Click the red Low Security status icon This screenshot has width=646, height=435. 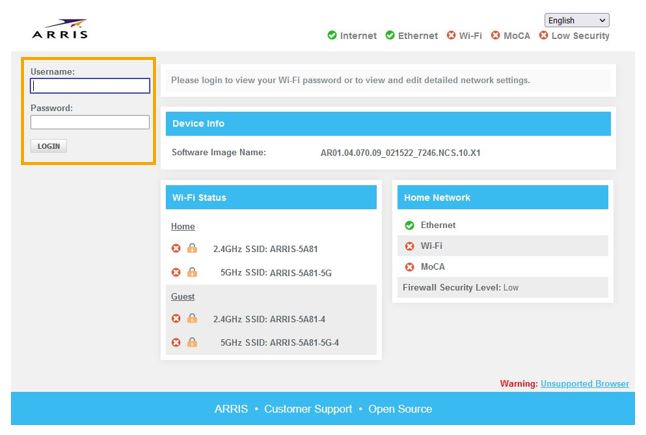[x=544, y=35]
